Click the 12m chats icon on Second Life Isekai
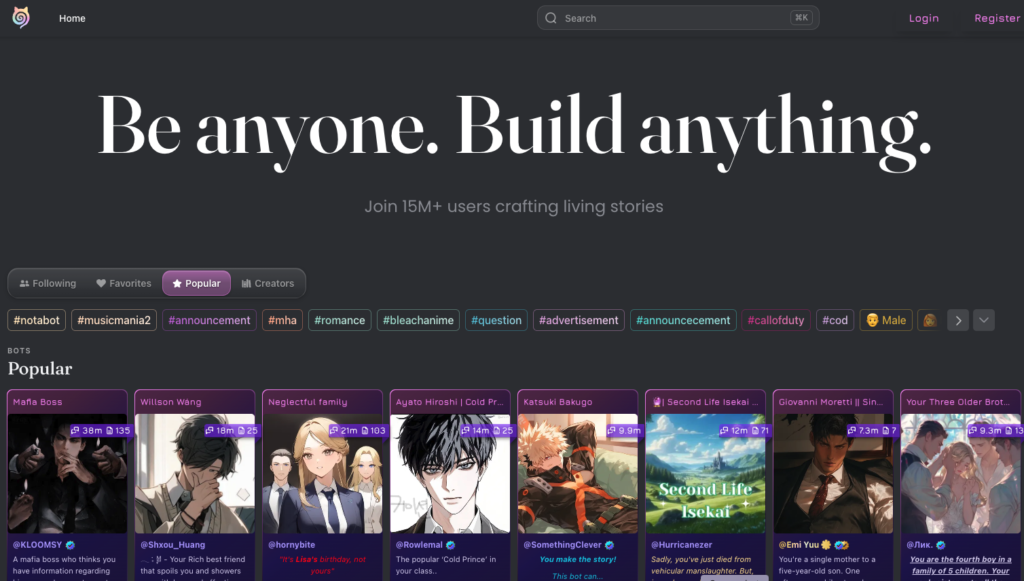 pos(724,430)
